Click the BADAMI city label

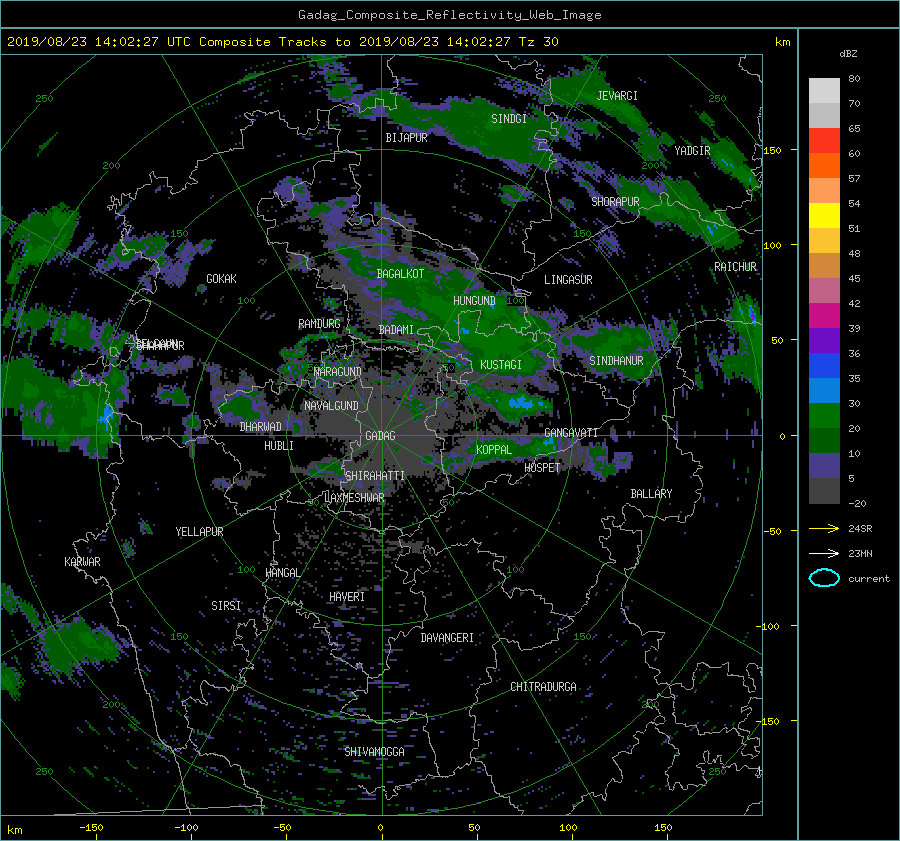(x=396, y=330)
